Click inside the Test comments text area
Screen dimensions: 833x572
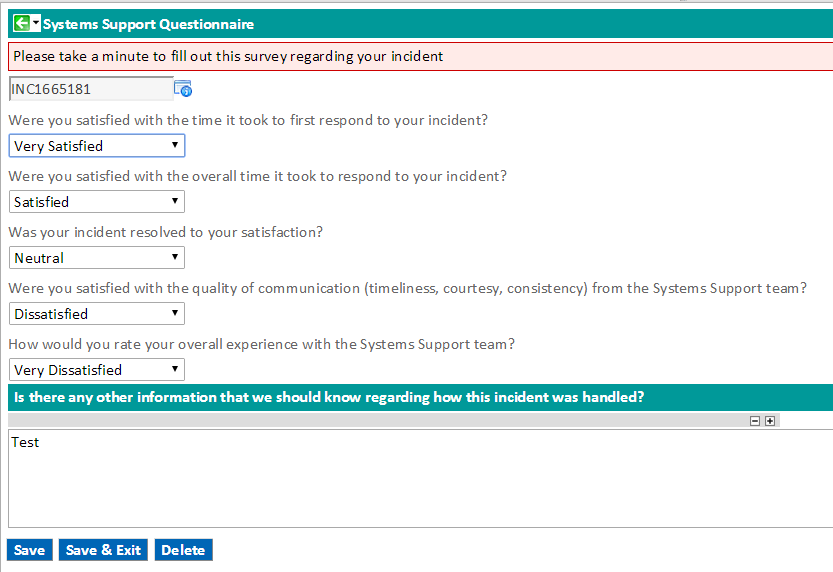421,479
